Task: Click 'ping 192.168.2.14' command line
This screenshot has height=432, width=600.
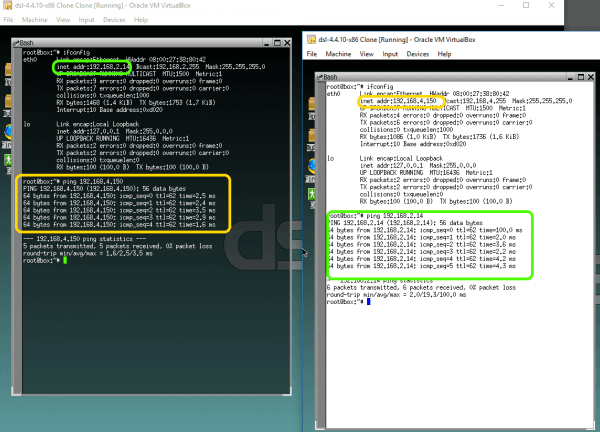Action: 395,216
